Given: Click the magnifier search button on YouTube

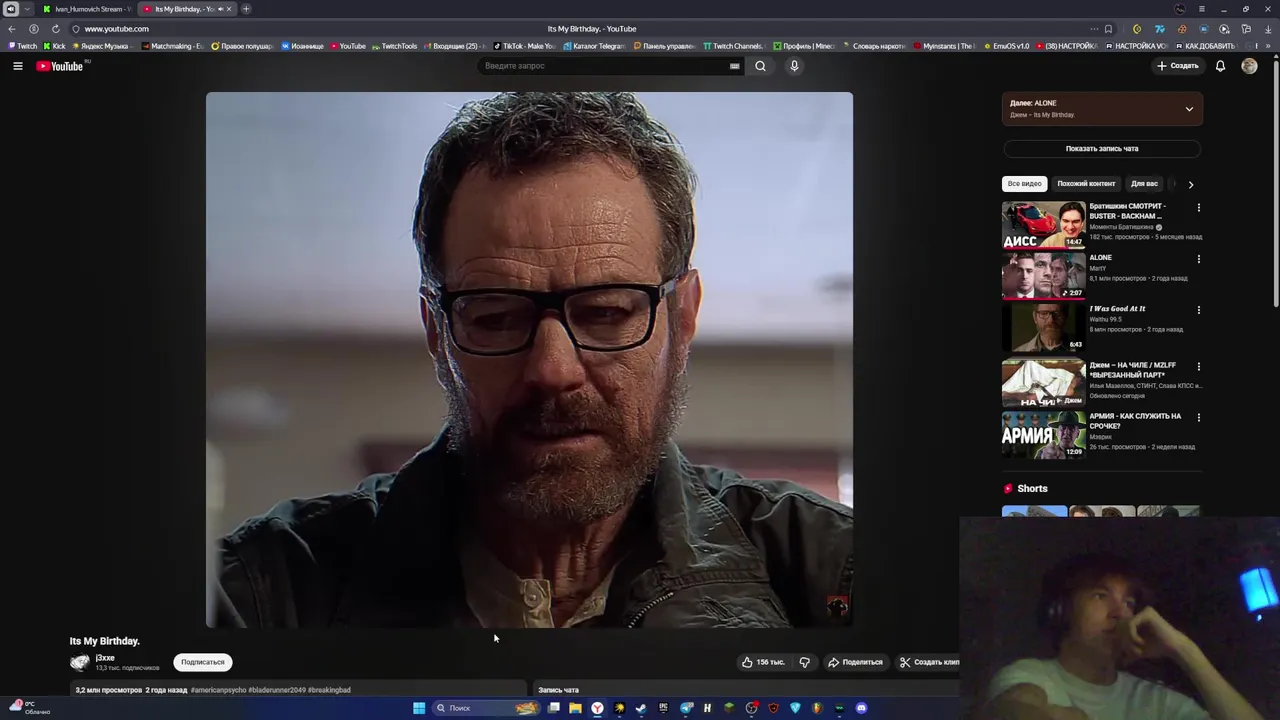Looking at the screenshot, I should pyautogui.click(x=761, y=66).
